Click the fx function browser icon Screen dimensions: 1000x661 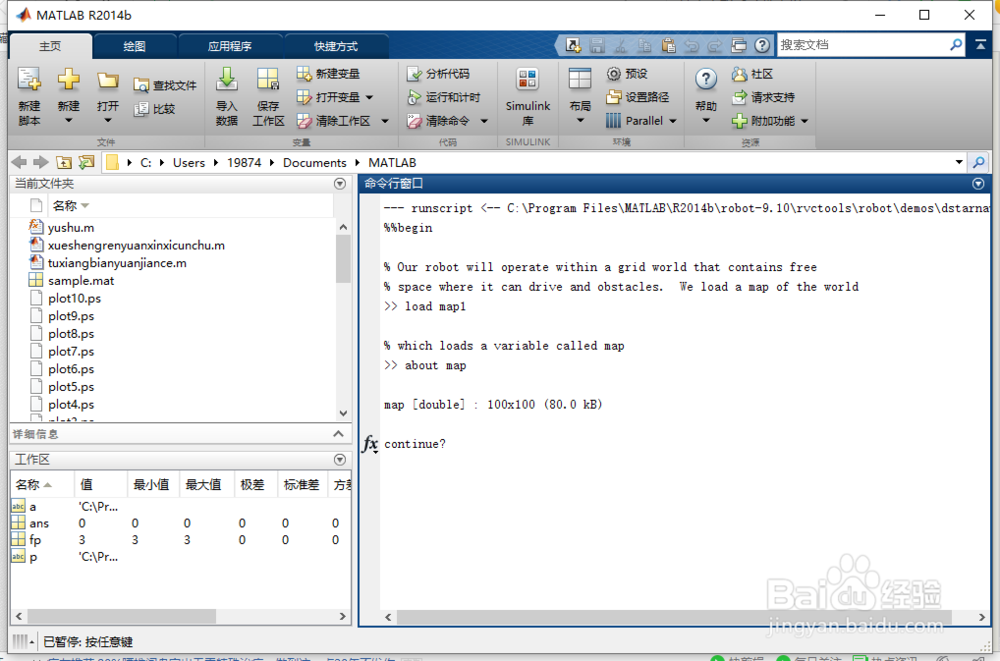pos(370,443)
